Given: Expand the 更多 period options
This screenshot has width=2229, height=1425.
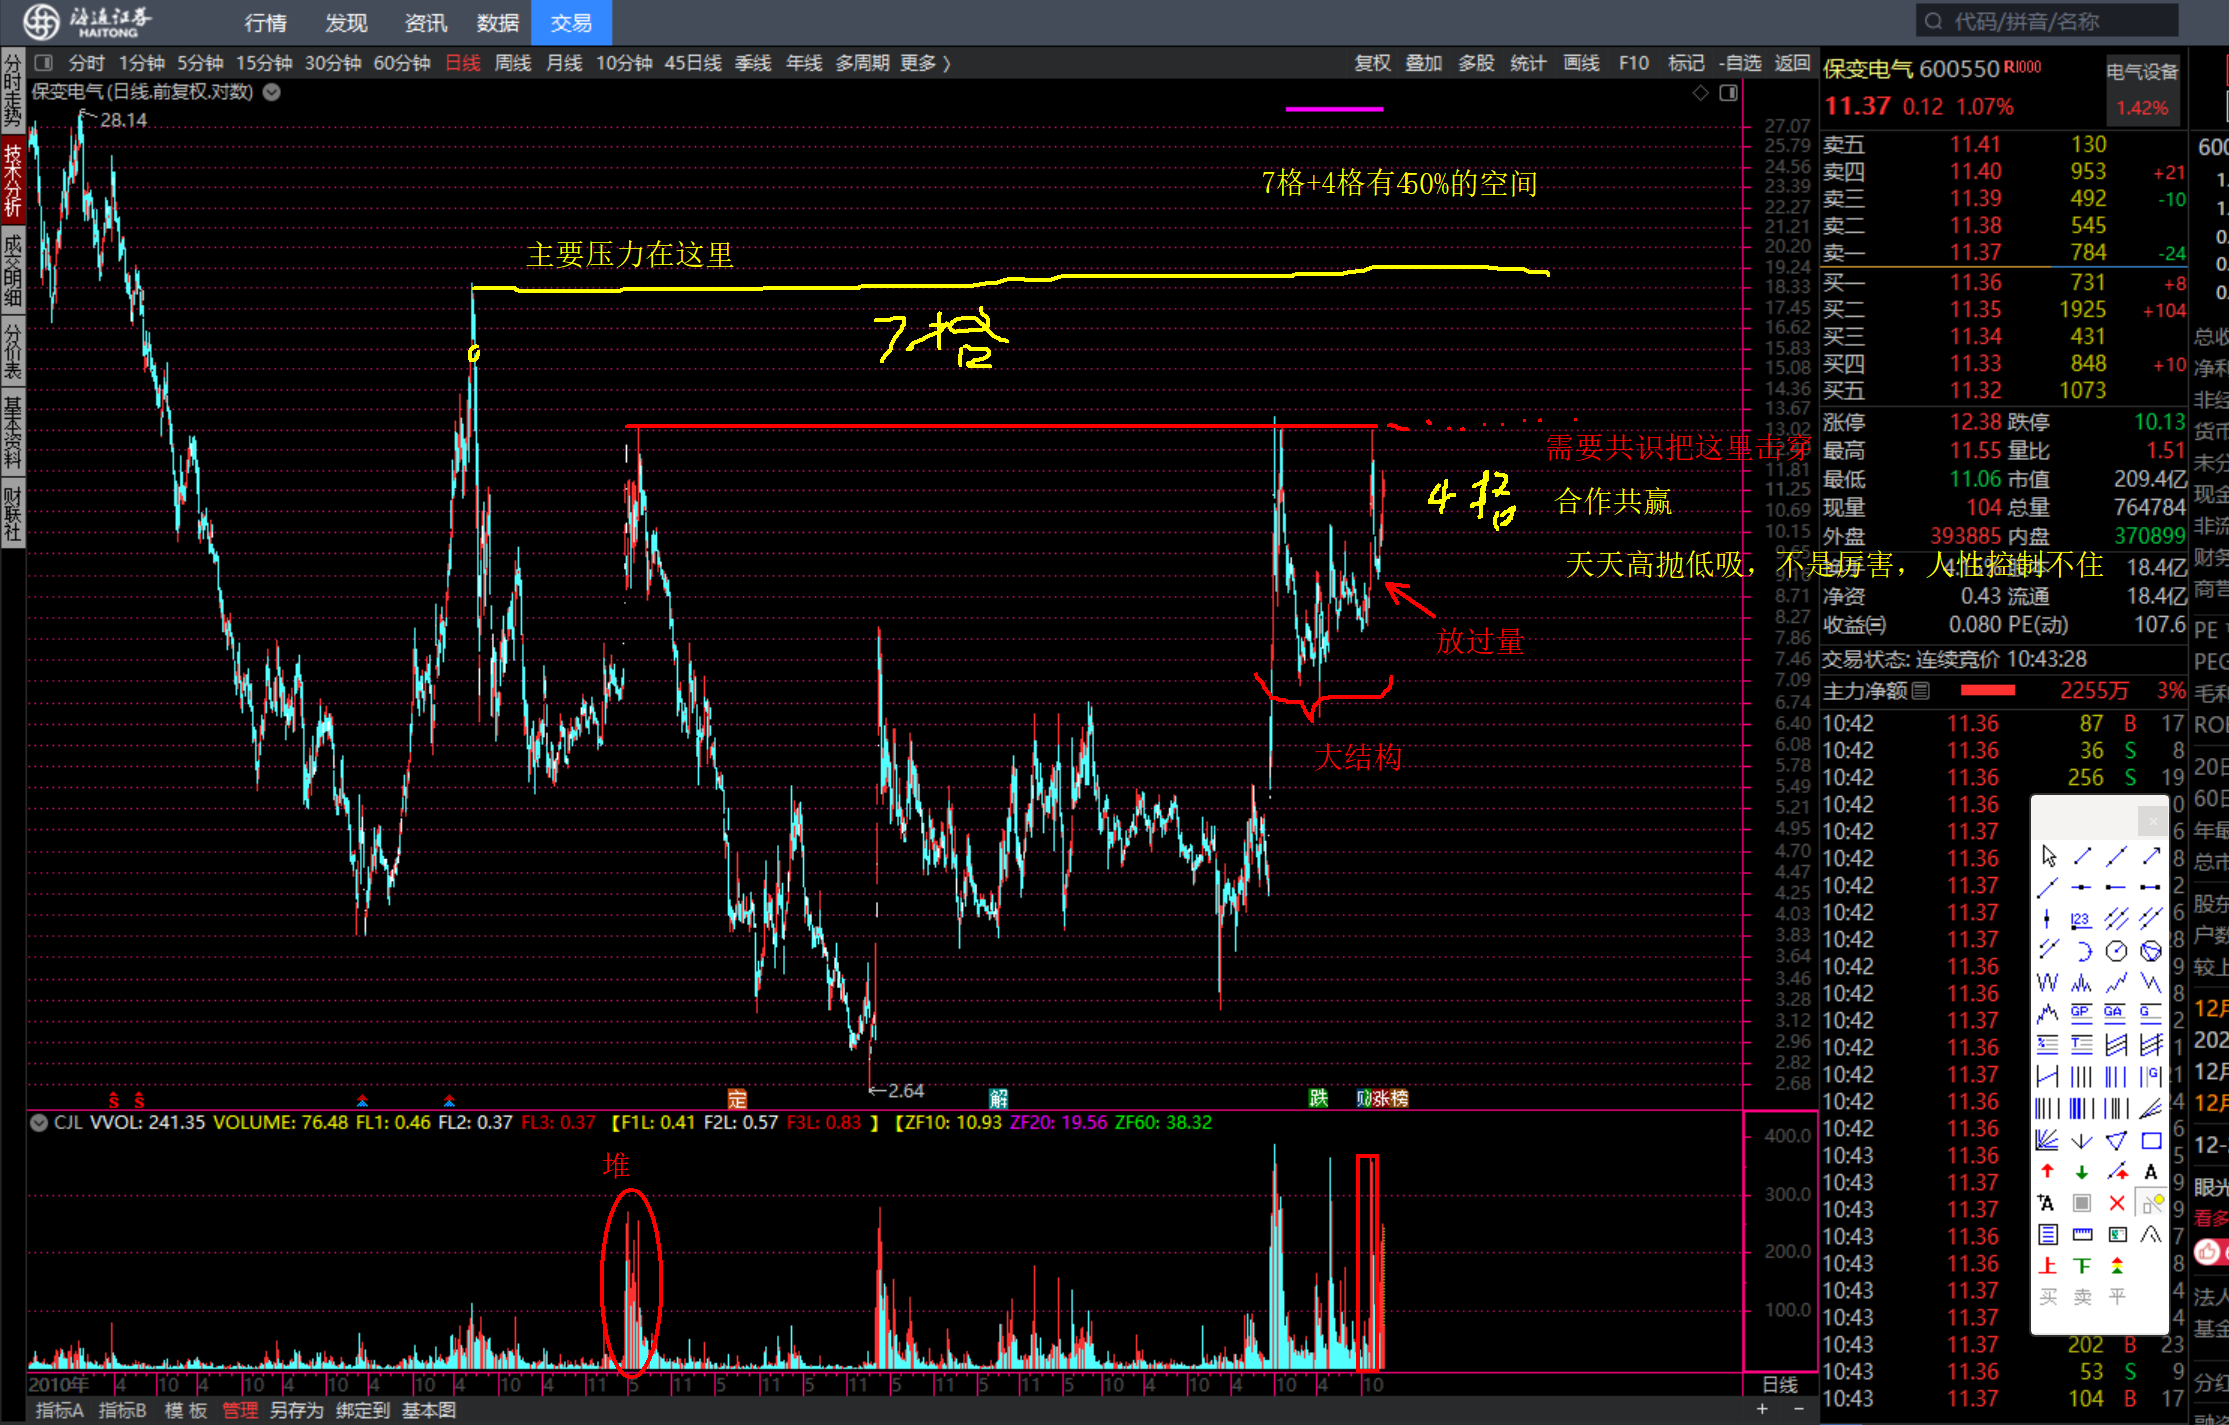Looking at the screenshot, I should coord(925,63).
